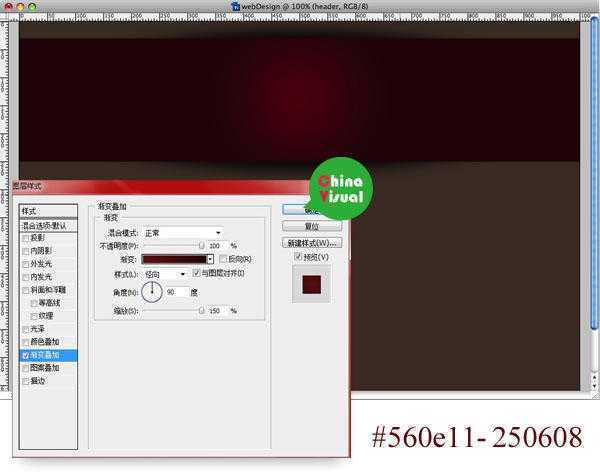Enable the 内发光 inner glow checkbox
The image size is (600, 473).
click(26, 277)
